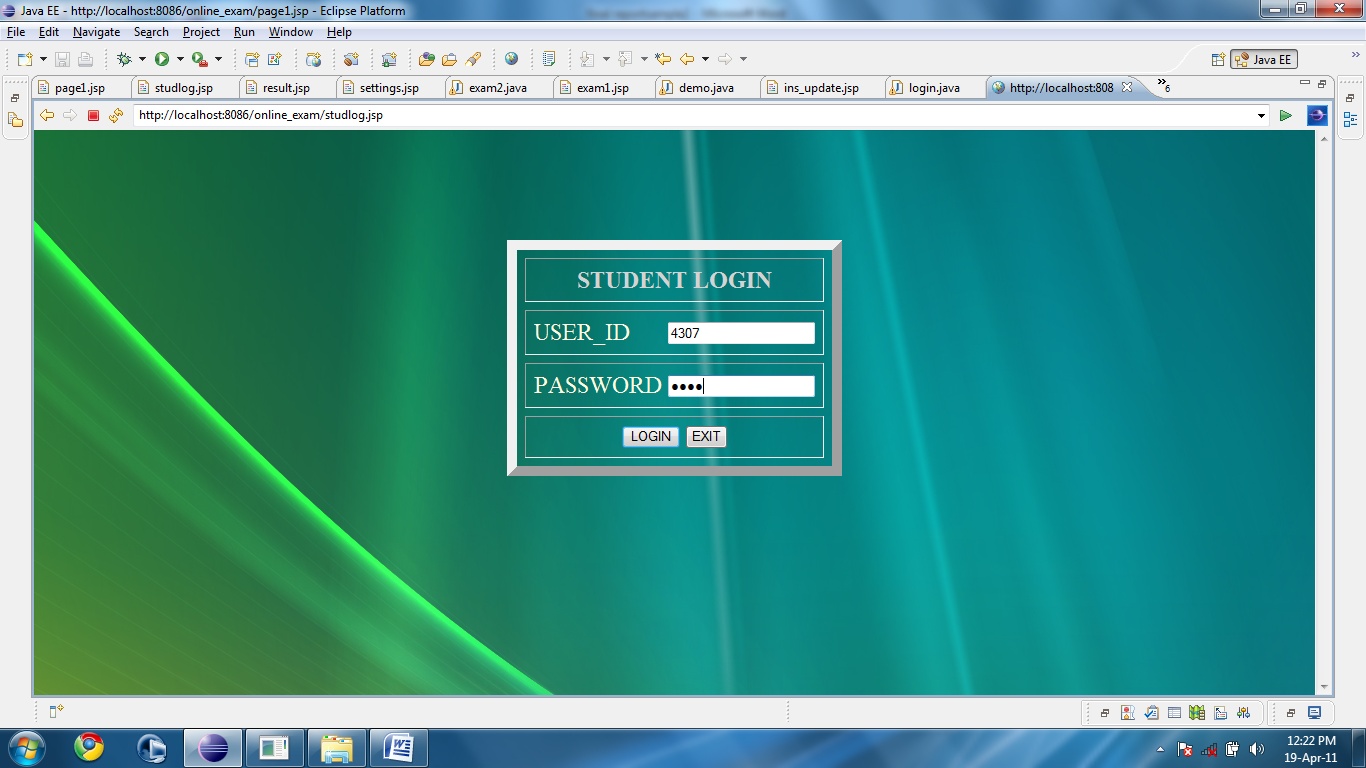
Task: Open the Project Explorer icon in left trim
Action: point(15,120)
